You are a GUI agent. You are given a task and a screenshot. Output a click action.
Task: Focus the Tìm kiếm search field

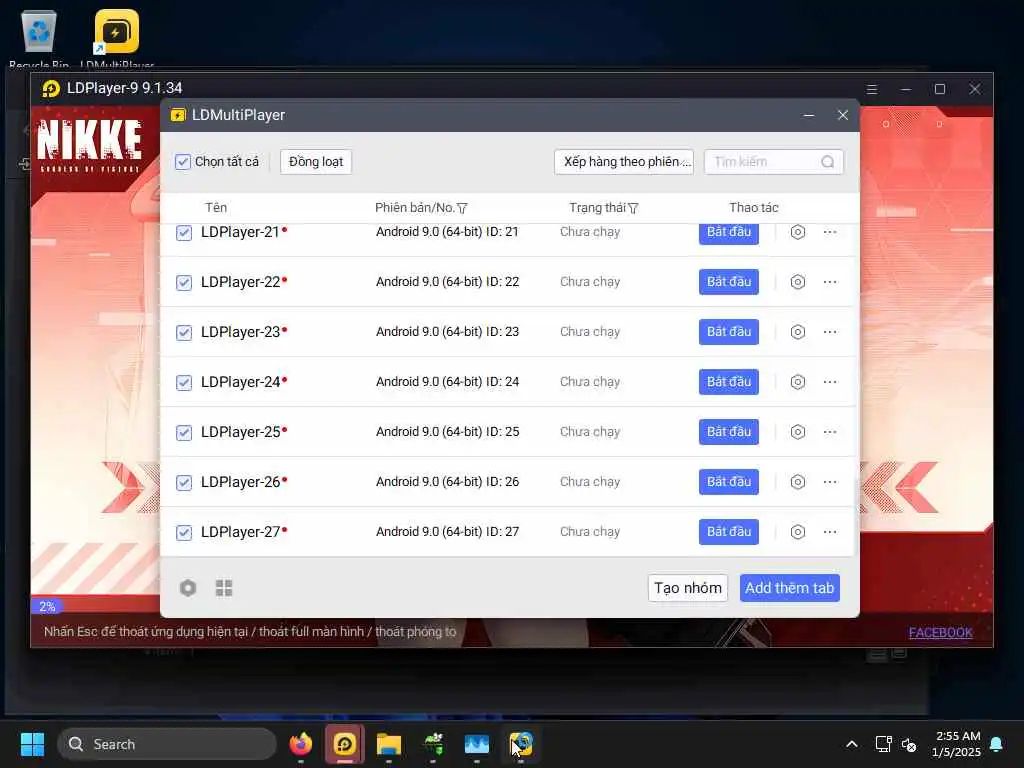774,162
